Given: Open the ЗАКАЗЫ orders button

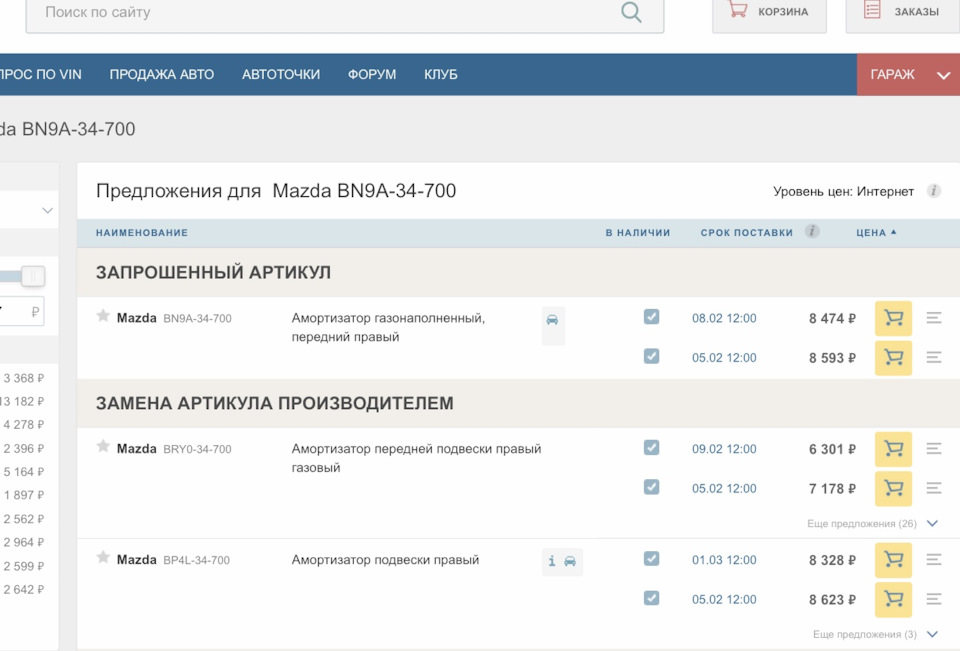Looking at the screenshot, I should (902, 12).
